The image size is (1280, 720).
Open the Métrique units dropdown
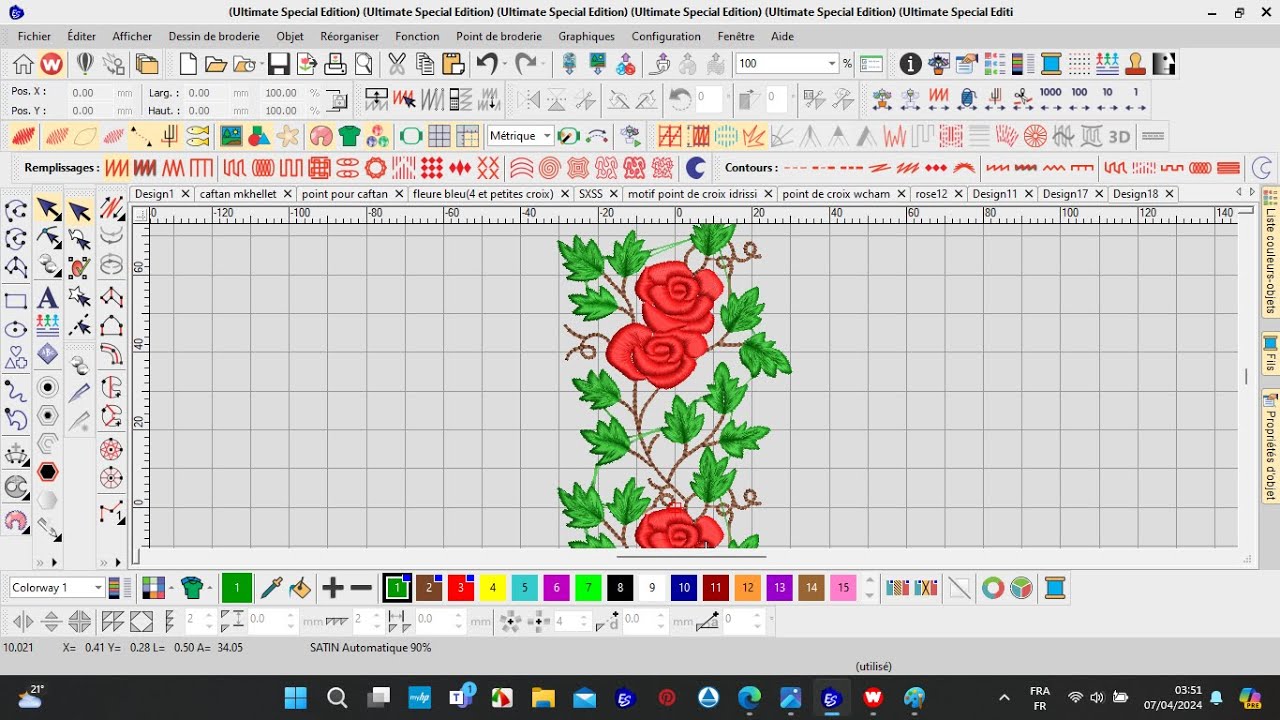tap(547, 136)
